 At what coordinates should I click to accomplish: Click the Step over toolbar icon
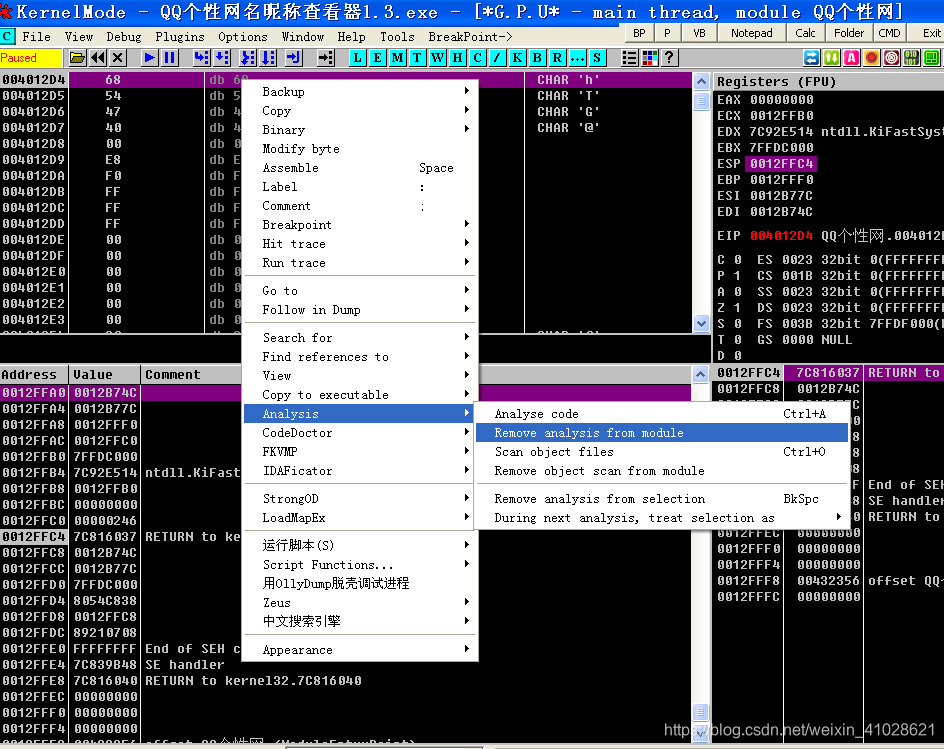tap(222, 58)
